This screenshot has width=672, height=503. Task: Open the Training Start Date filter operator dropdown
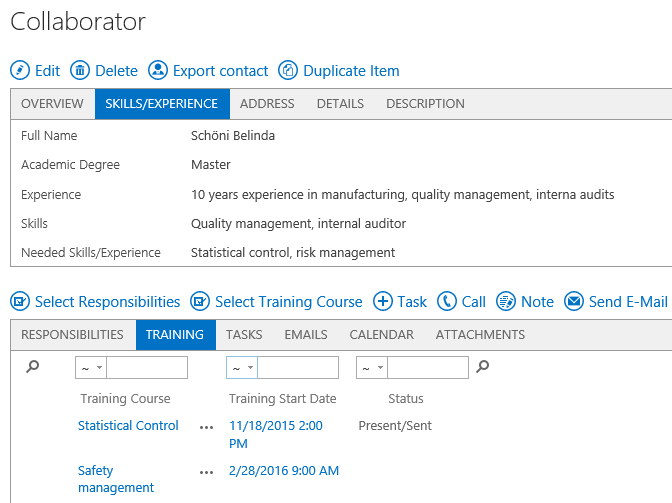click(x=242, y=368)
